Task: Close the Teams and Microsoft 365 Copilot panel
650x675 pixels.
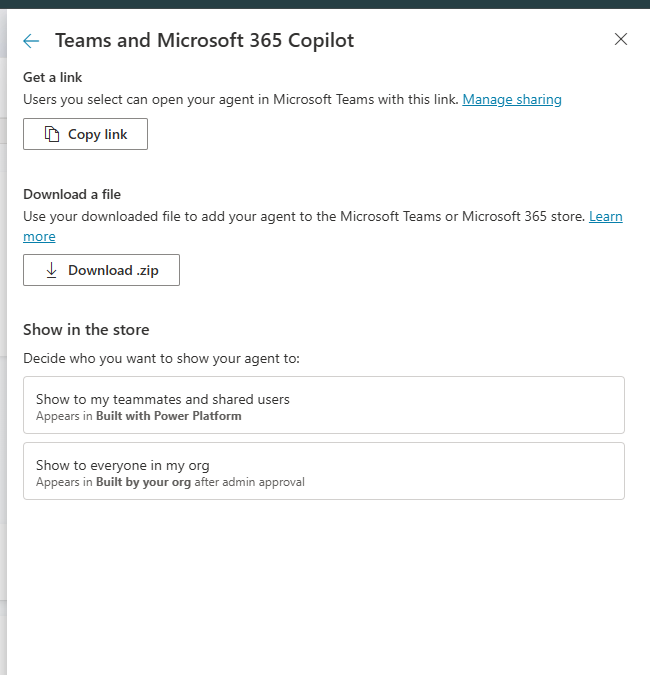Action: pos(621,40)
